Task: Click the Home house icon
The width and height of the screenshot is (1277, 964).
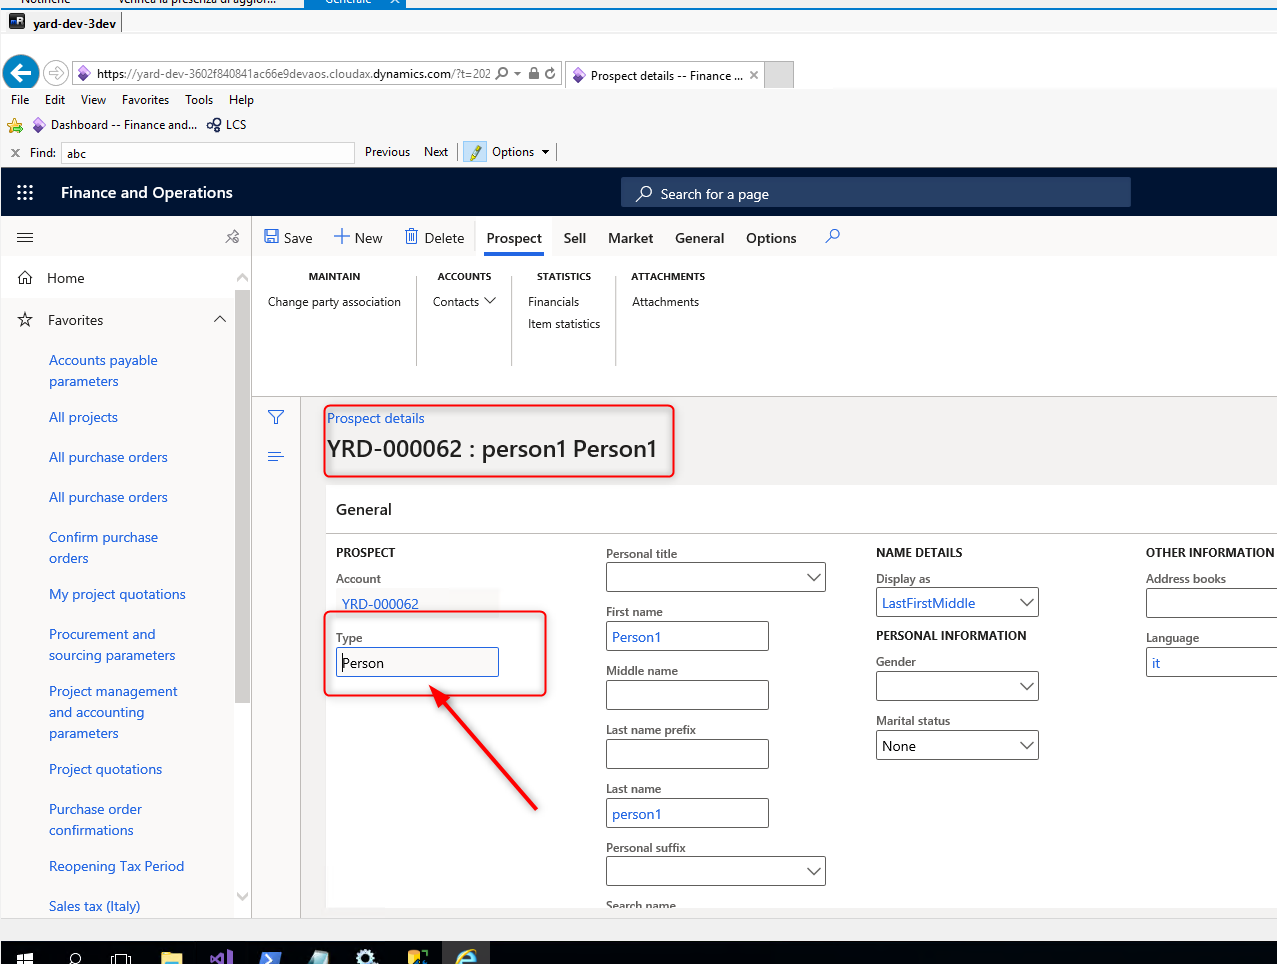Action: [25, 278]
